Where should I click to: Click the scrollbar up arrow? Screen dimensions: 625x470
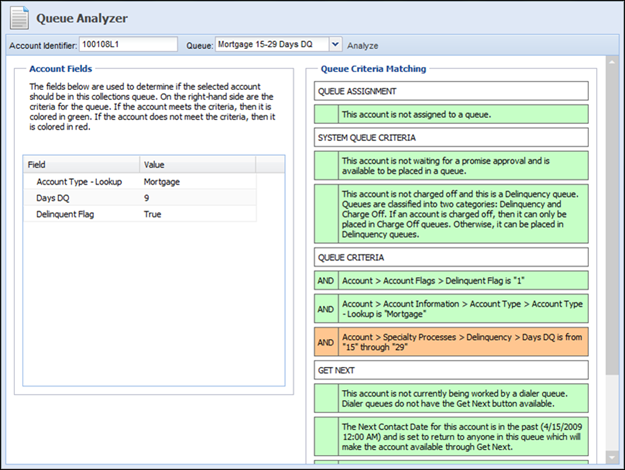tap(611, 62)
